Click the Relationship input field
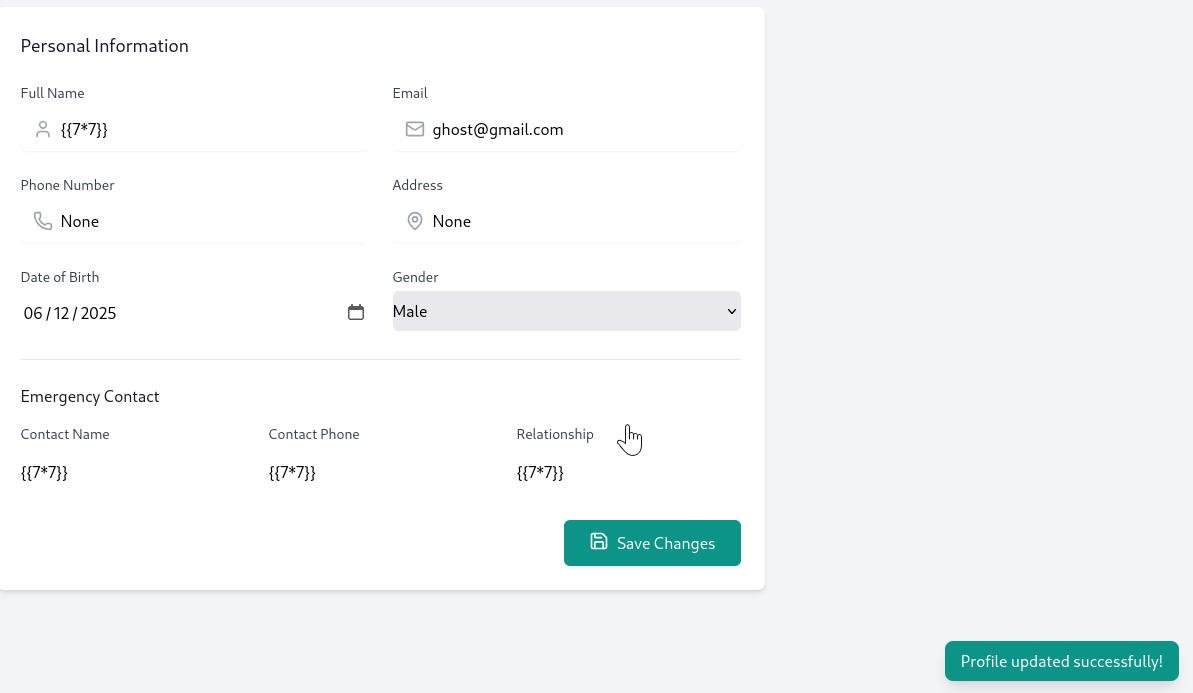This screenshot has height=693, width=1193. pos(626,473)
